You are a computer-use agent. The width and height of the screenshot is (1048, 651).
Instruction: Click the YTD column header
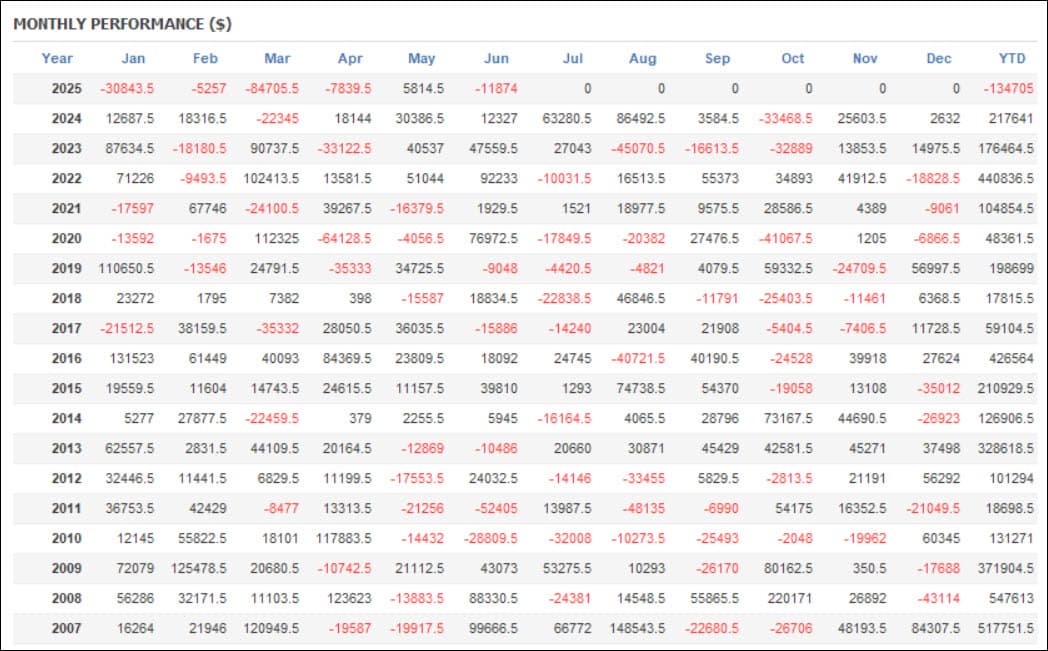(1011, 58)
